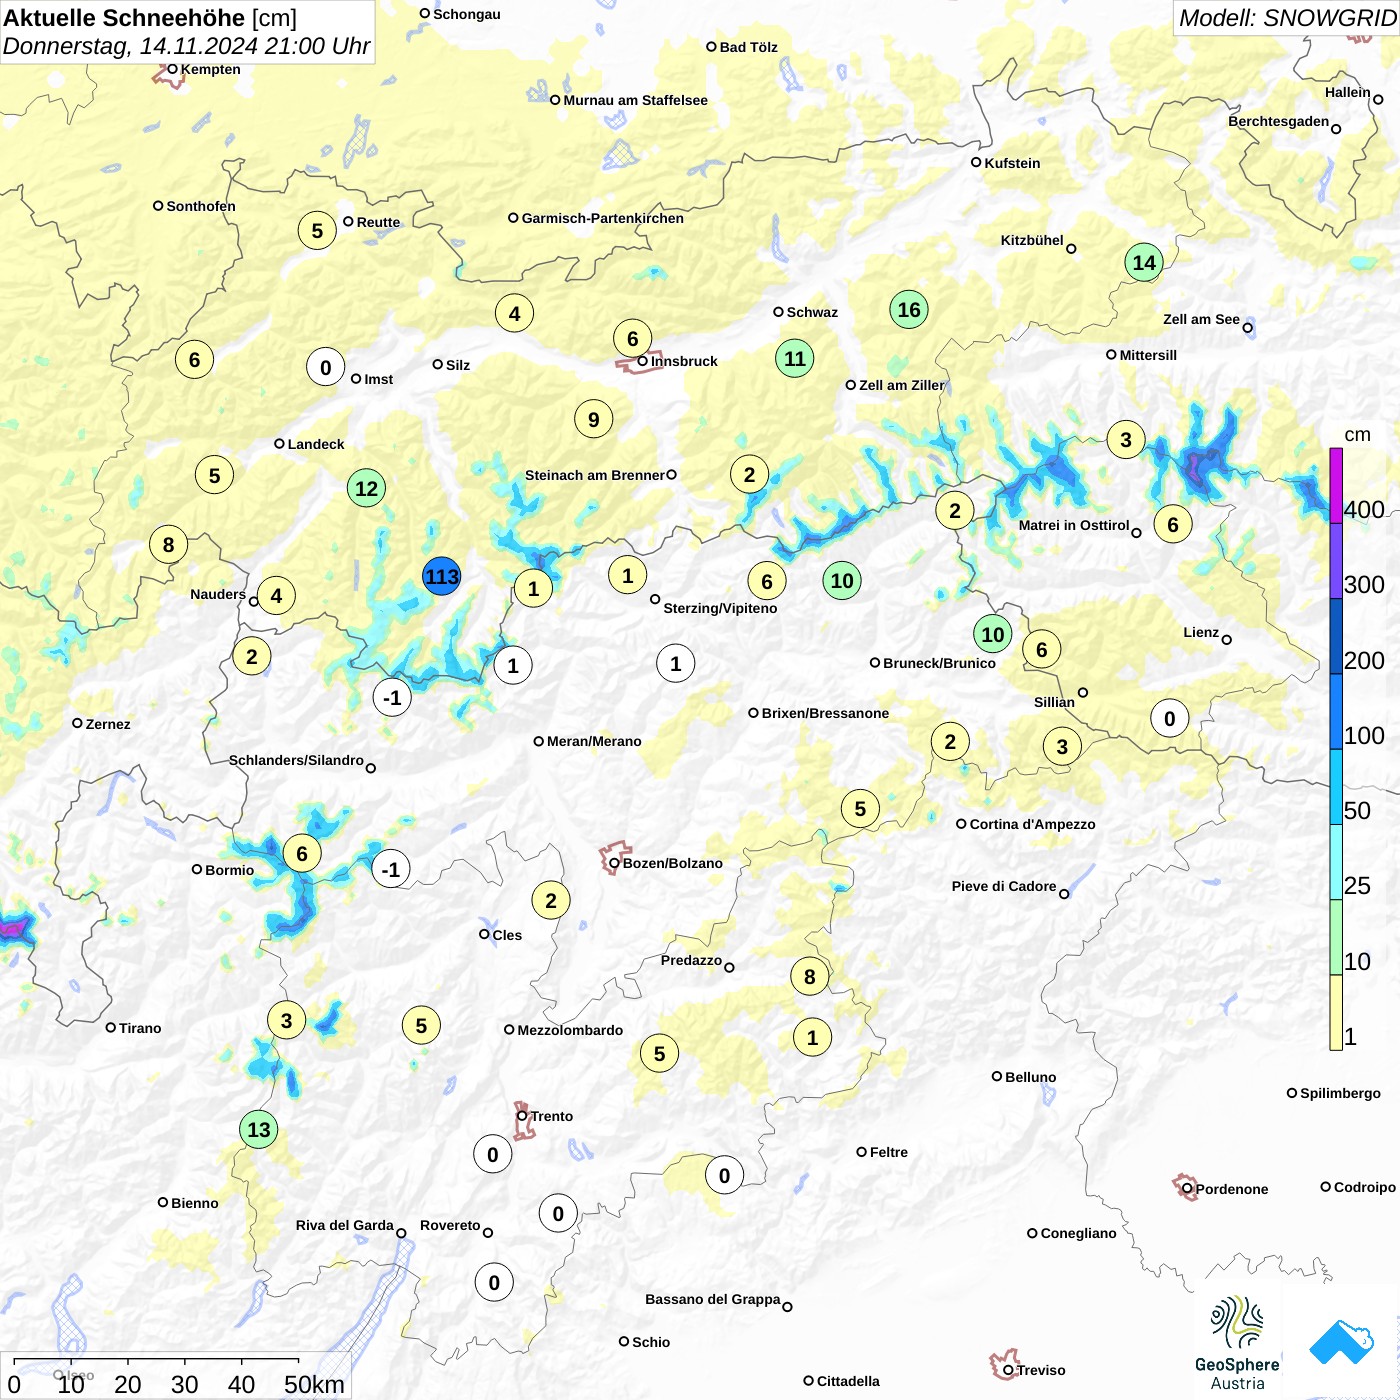The height and width of the screenshot is (1400, 1400).
Task: Click the Garmisch-Partenkirchen label
Action: click(x=603, y=218)
